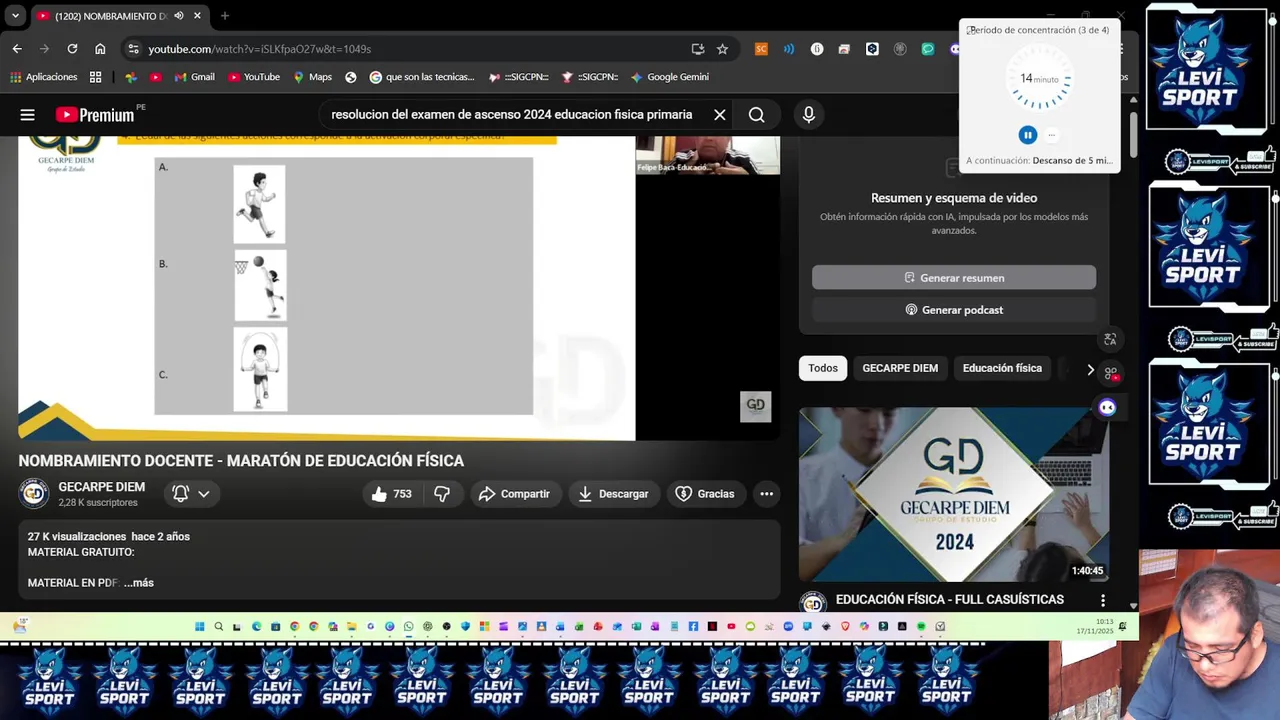The height and width of the screenshot is (720, 1280).
Task: Mute the tab via speaker icon
Action: pyautogui.click(x=179, y=16)
